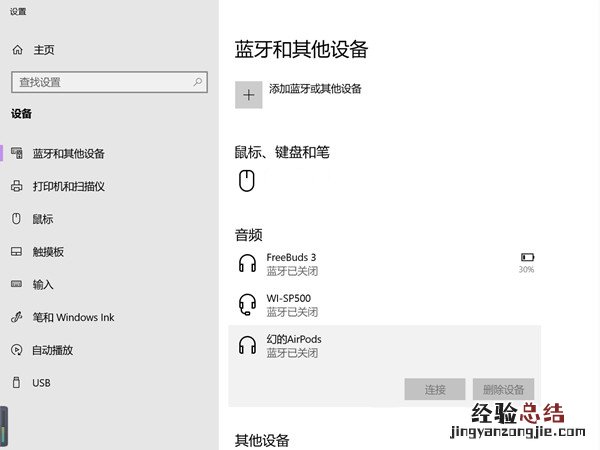The height and width of the screenshot is (450, 600).
Task: Click the FreeBuds 3 battery level icon
Action: 526,258
